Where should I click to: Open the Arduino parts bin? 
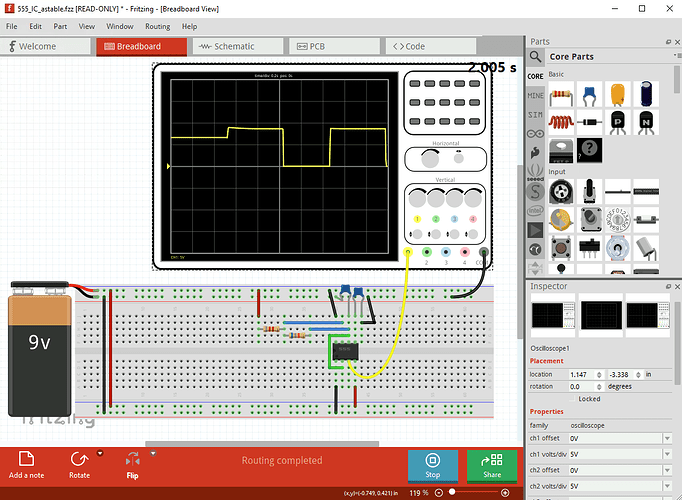click(535, 134)
